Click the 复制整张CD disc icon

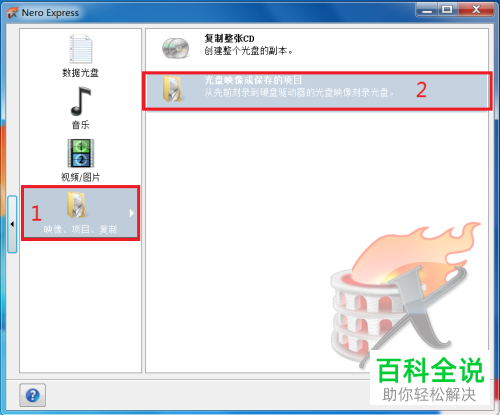175,48
